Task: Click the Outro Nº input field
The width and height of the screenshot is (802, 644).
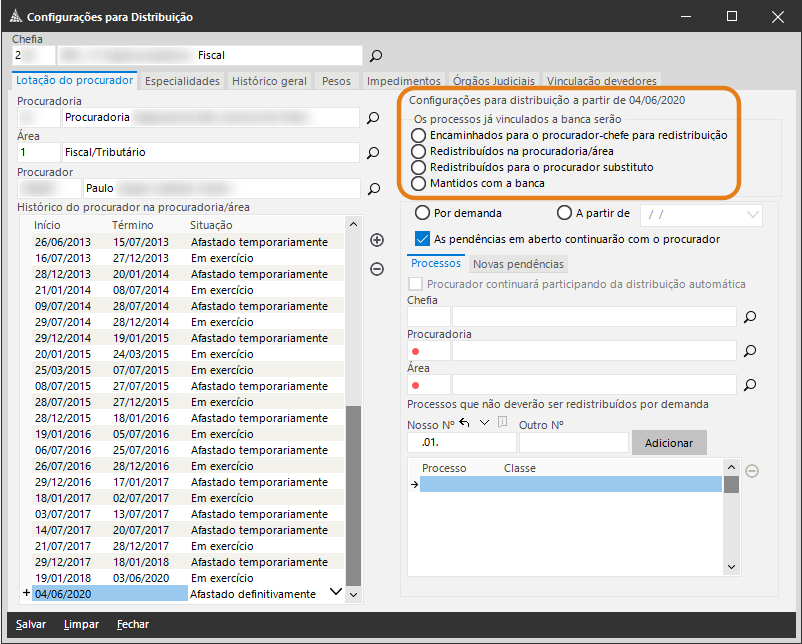Action: coord(573,442)
